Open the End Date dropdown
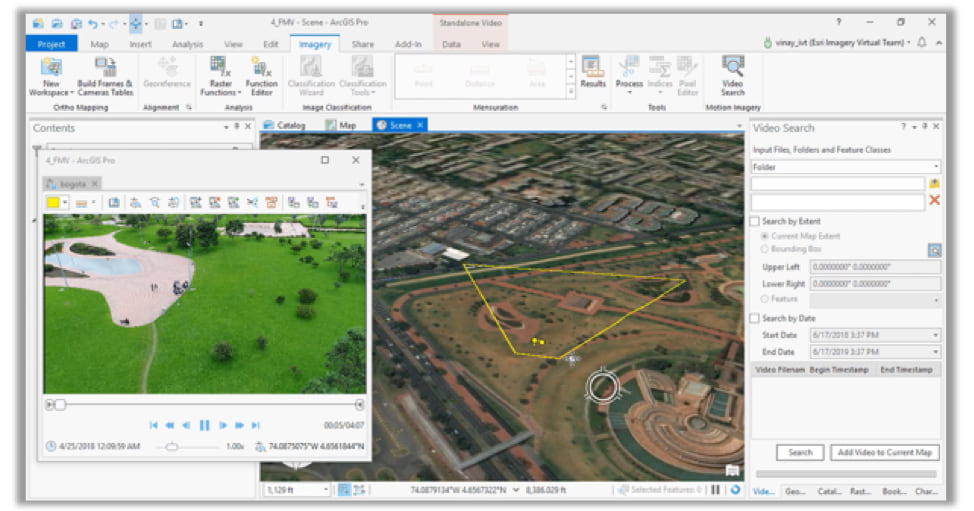The width and height of the screenshot is (974, 511). point(935,351)
